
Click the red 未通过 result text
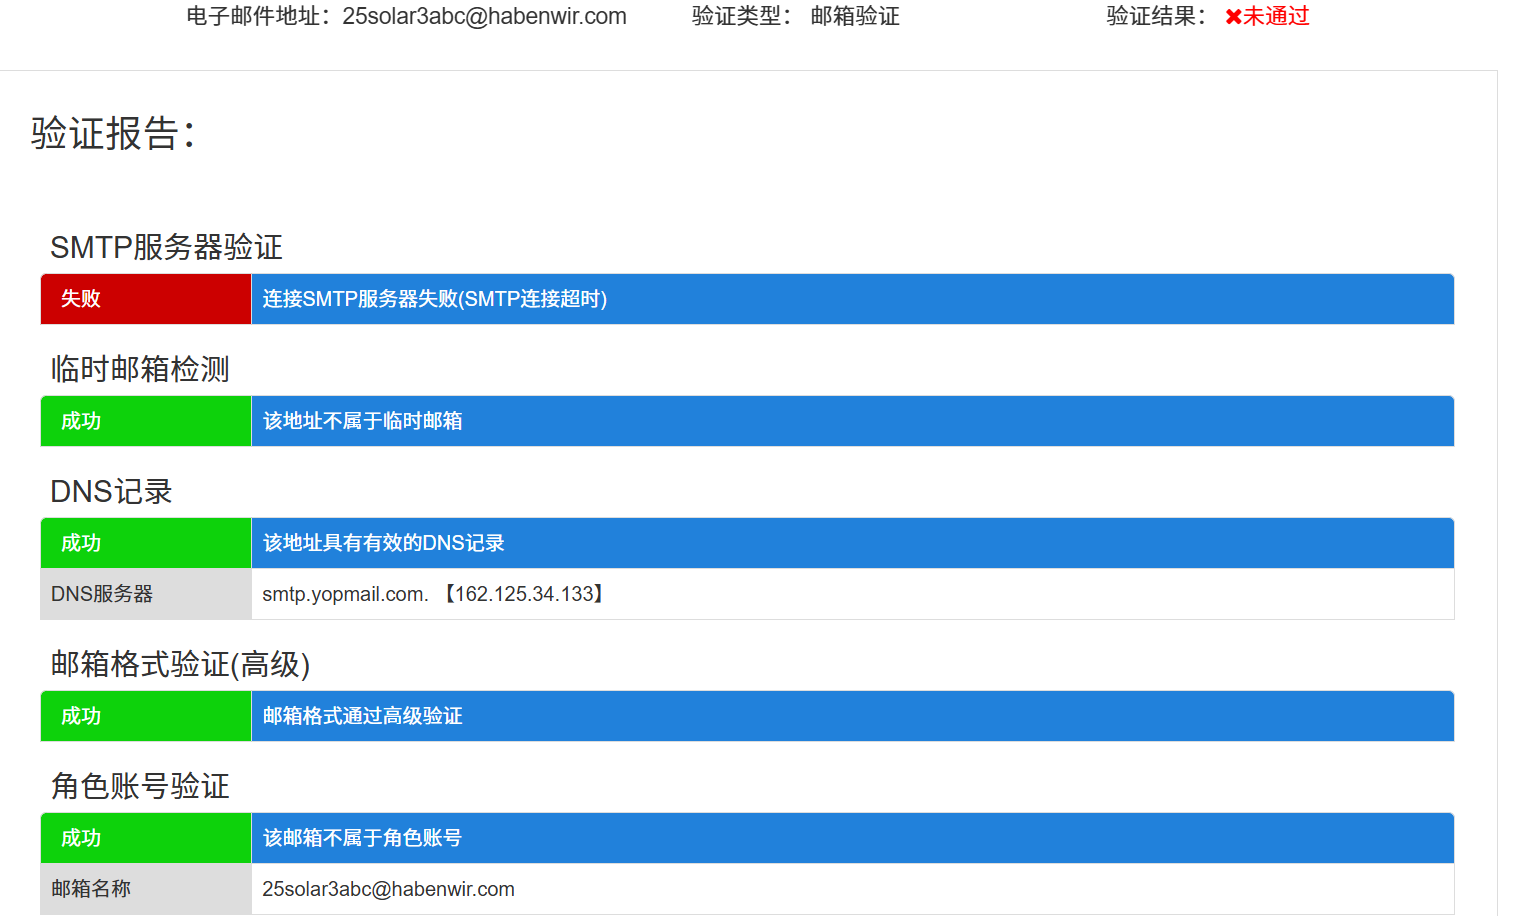[1276, 16]
